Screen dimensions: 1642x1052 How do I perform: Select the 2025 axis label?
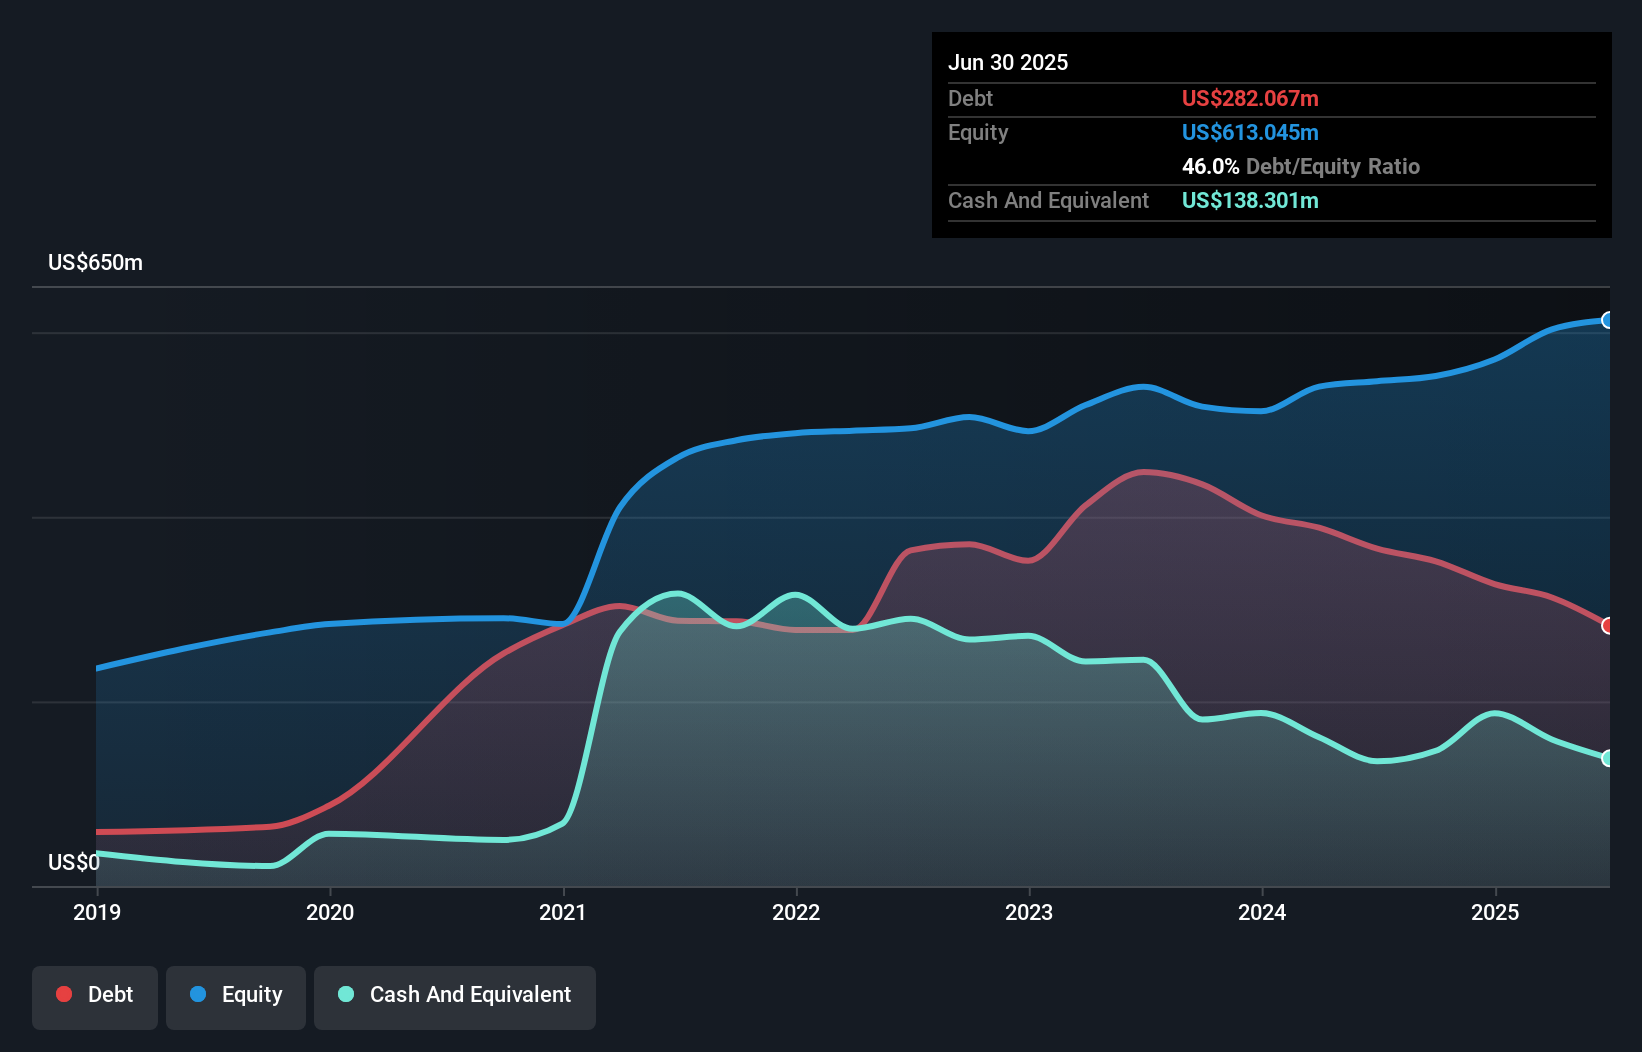point(1495,912)
